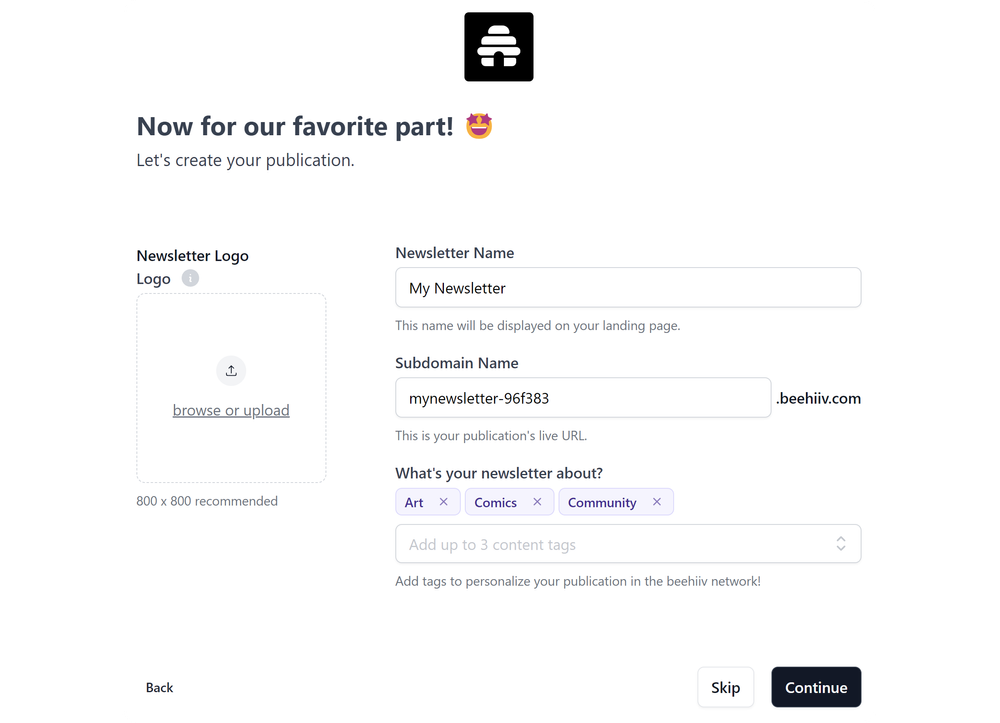Select the Community tag pill
Image resolution: width=1000 pixels, height=723 pixels.
click(603, 501)
